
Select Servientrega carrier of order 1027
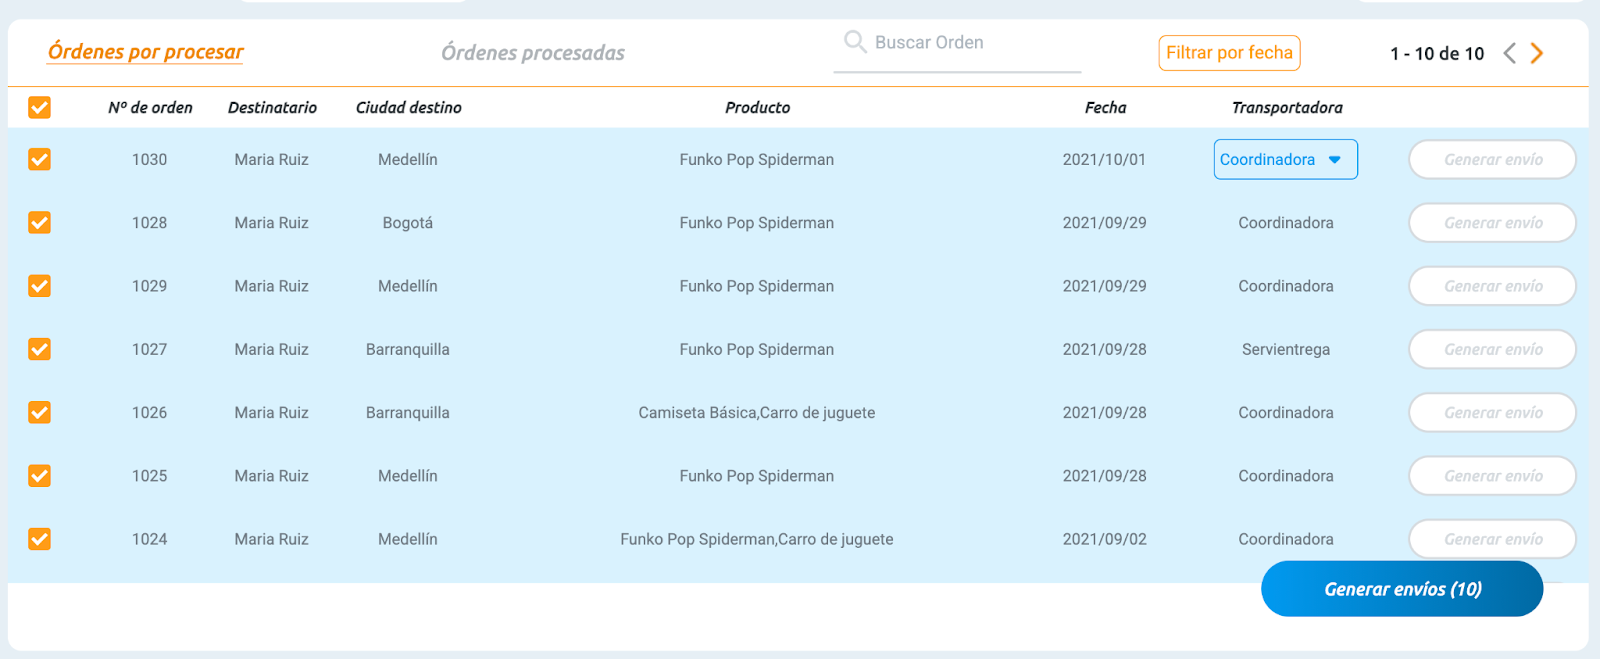(1286, 349)
